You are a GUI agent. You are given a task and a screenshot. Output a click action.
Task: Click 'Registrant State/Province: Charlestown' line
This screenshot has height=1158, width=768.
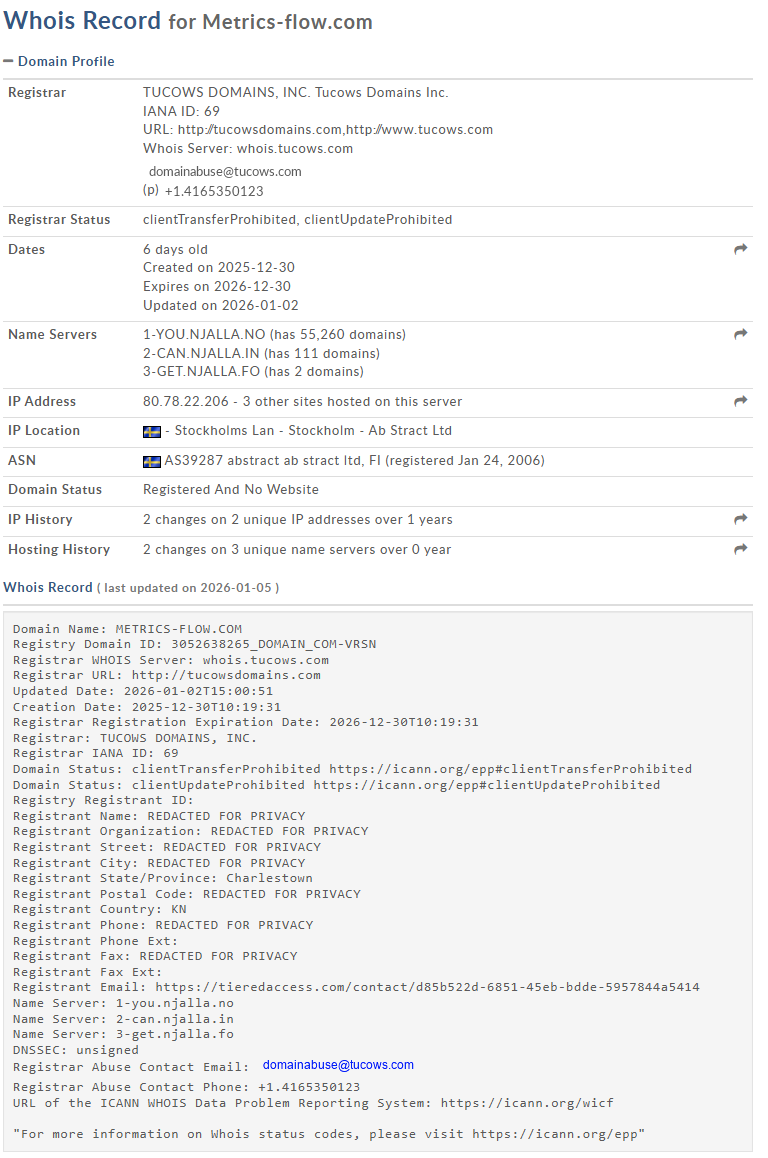point(162,878)
